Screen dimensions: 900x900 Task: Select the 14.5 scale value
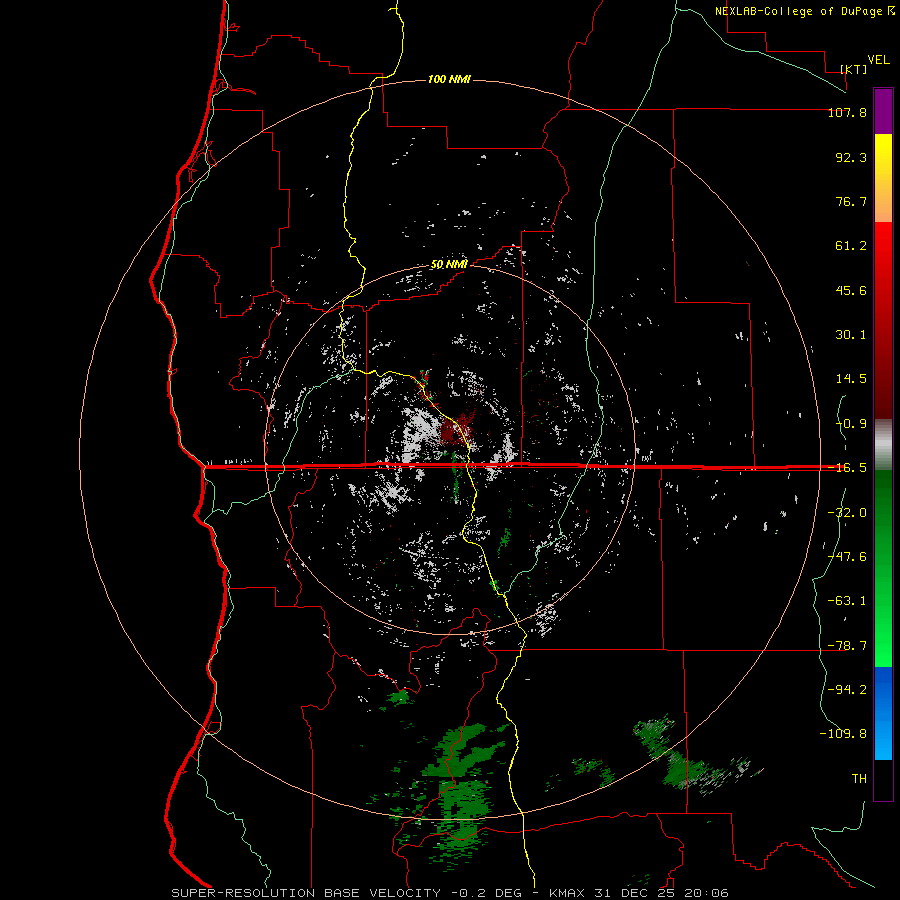[851, 379]
